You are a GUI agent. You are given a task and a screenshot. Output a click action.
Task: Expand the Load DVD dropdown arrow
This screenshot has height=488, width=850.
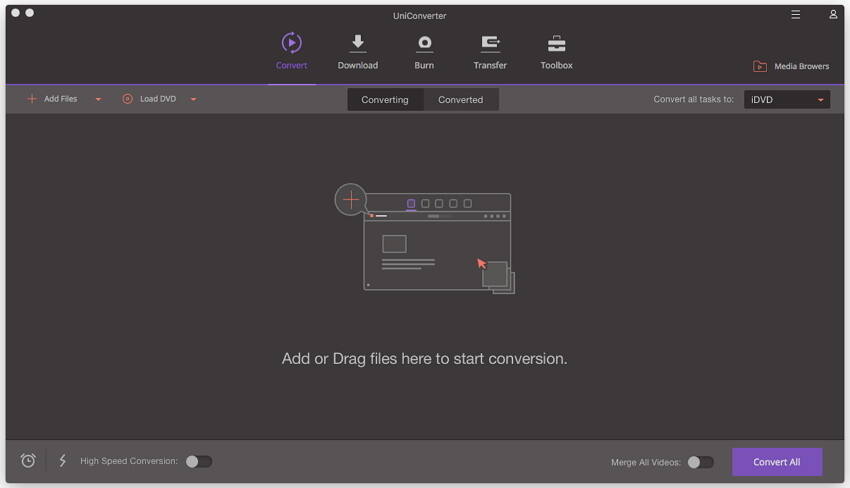[194, 99]
